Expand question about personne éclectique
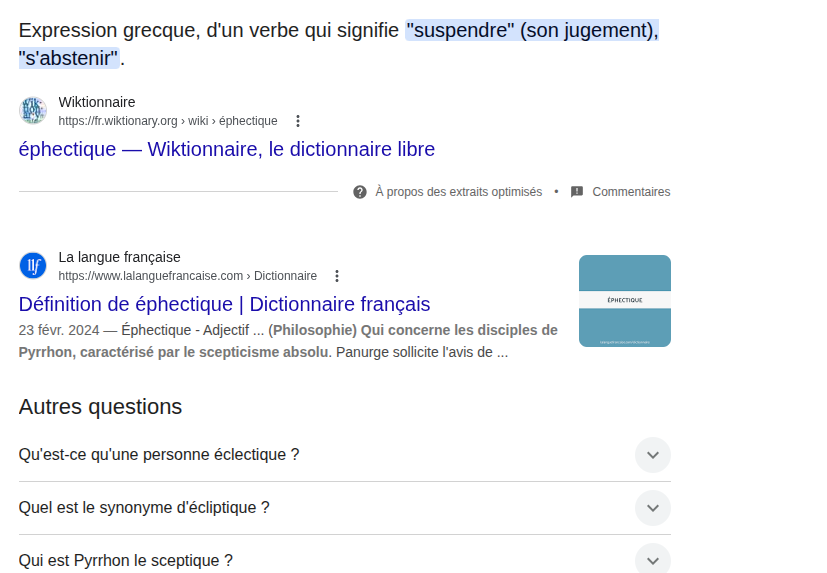The image size is (827, 573). pos(653,455)
